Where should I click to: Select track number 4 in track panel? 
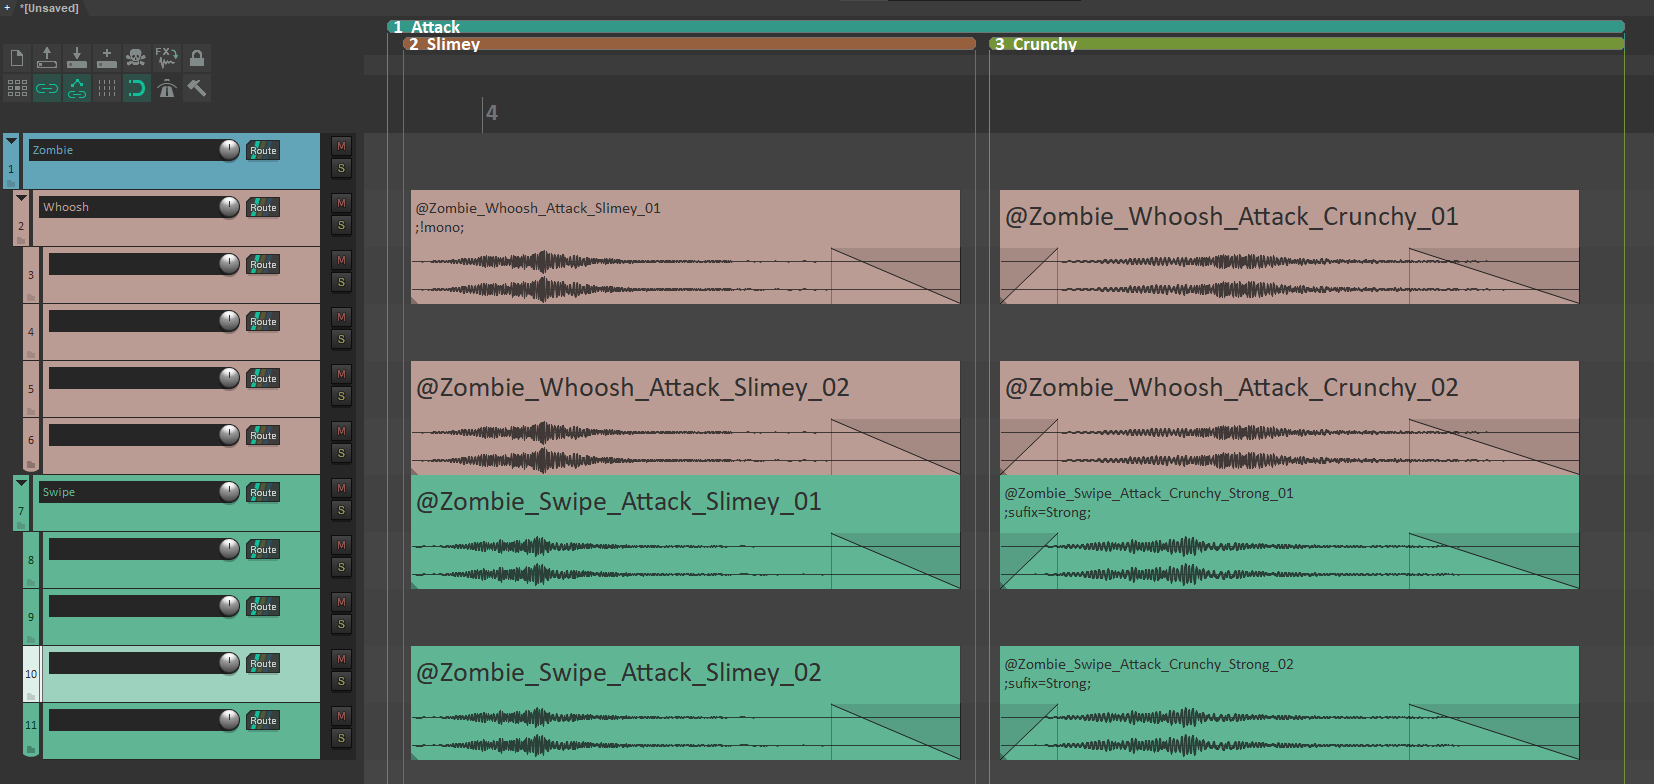click(x=31, y=332)
